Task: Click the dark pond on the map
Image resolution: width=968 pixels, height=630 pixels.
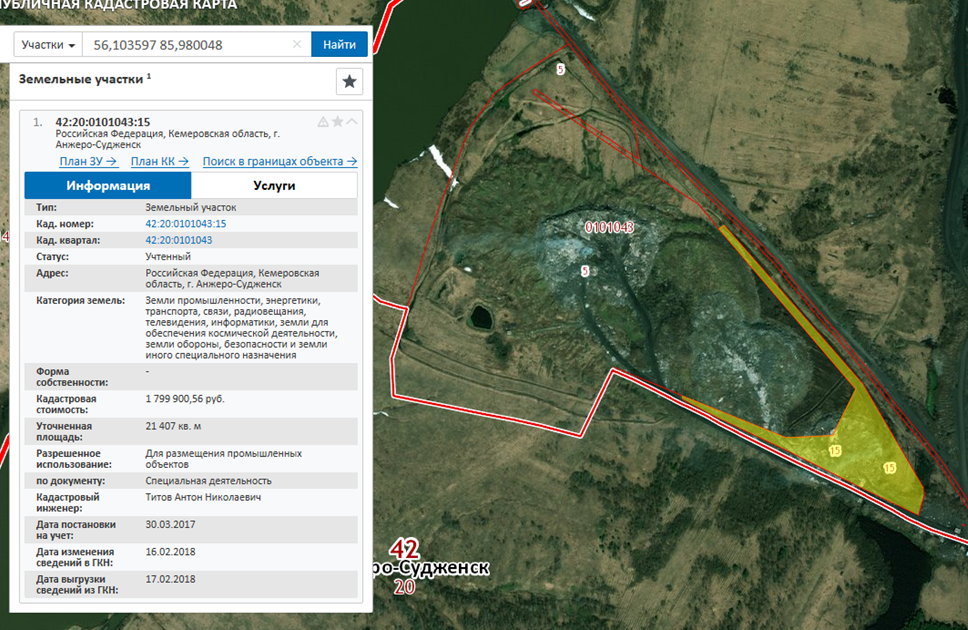Action: tap(480, 319)
